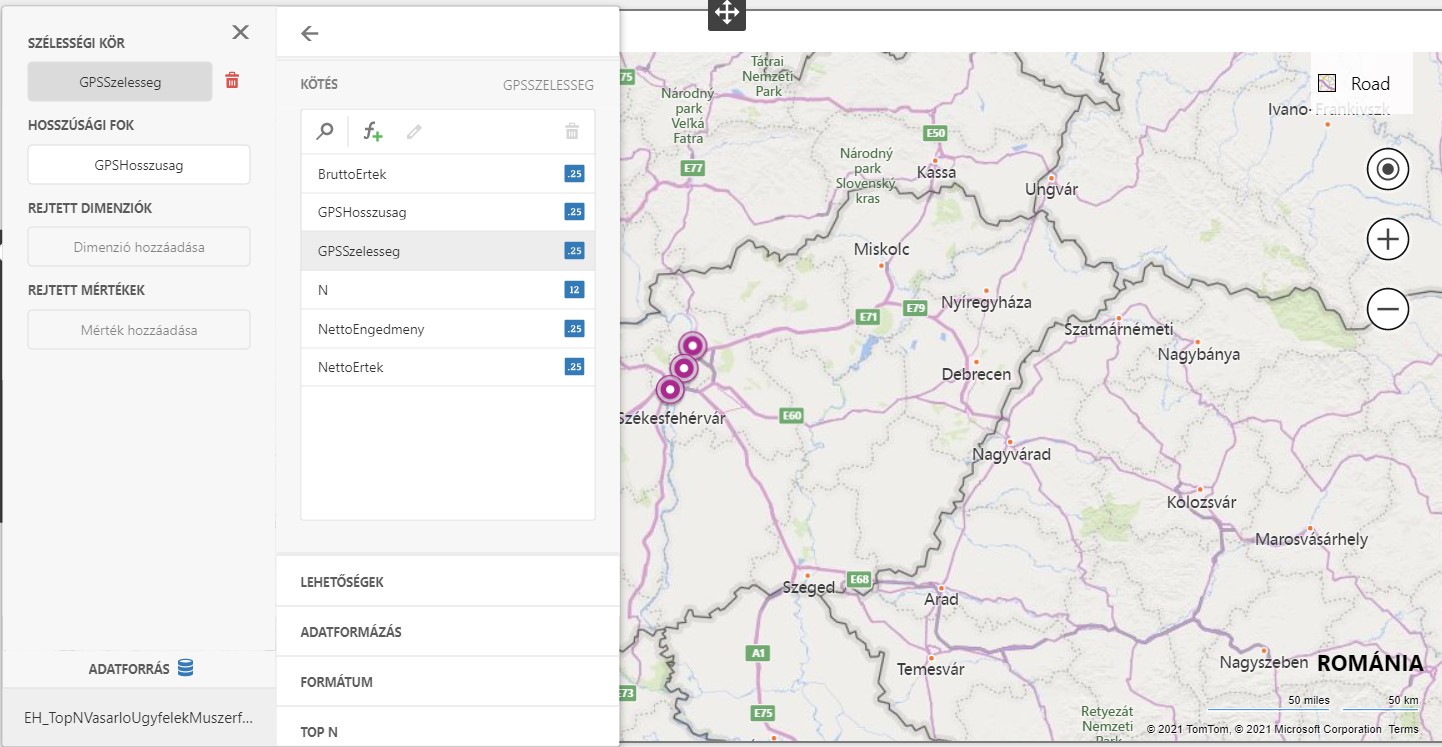This screenshot has height=747, width=1442.
Task: Click the red trash icon beside GPSSzelesseg
Action: tap(232, 81)
